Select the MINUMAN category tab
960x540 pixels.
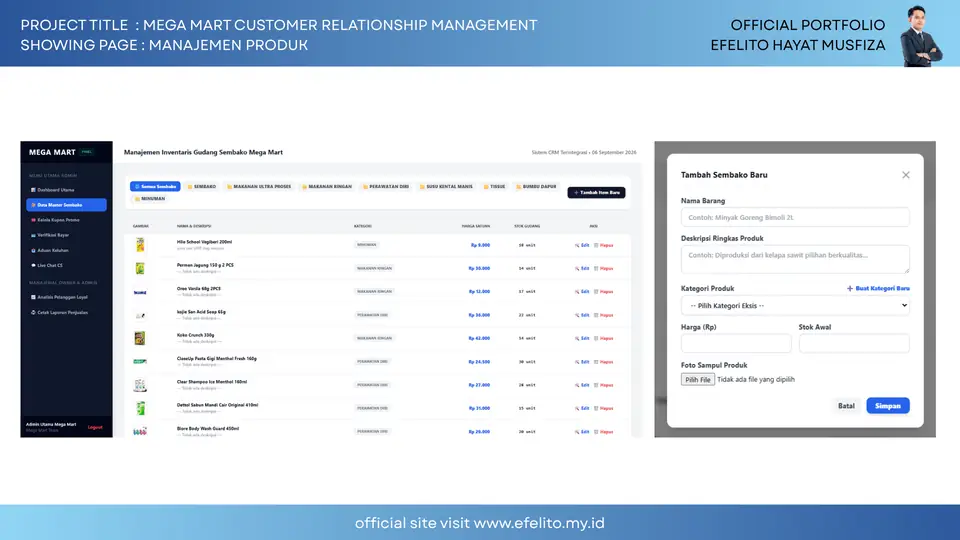pos(150,199)
